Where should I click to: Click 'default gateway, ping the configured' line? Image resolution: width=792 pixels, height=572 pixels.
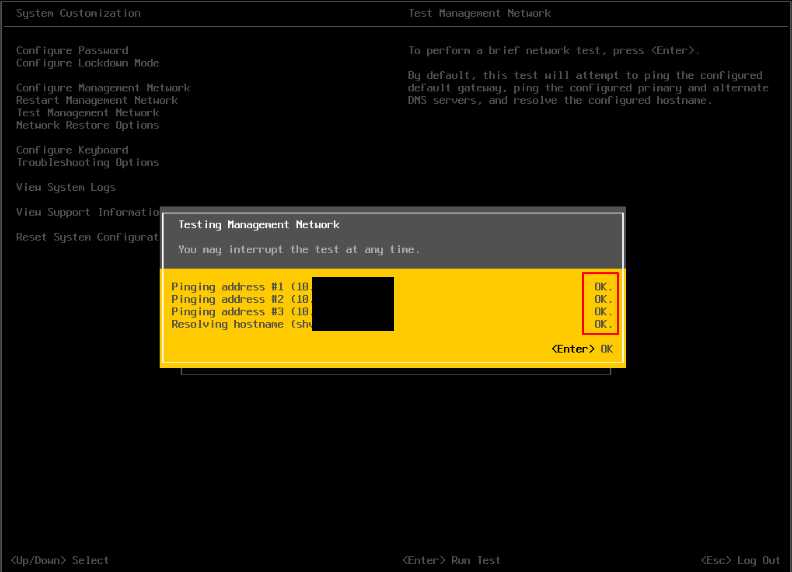point(588,88)
